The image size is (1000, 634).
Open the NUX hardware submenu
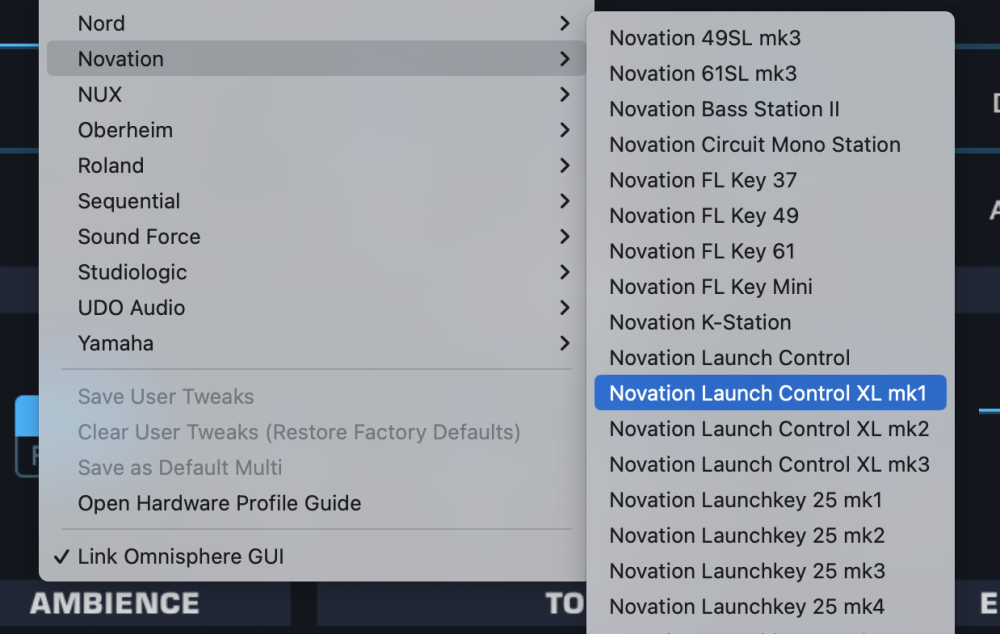tap(100, 95)
